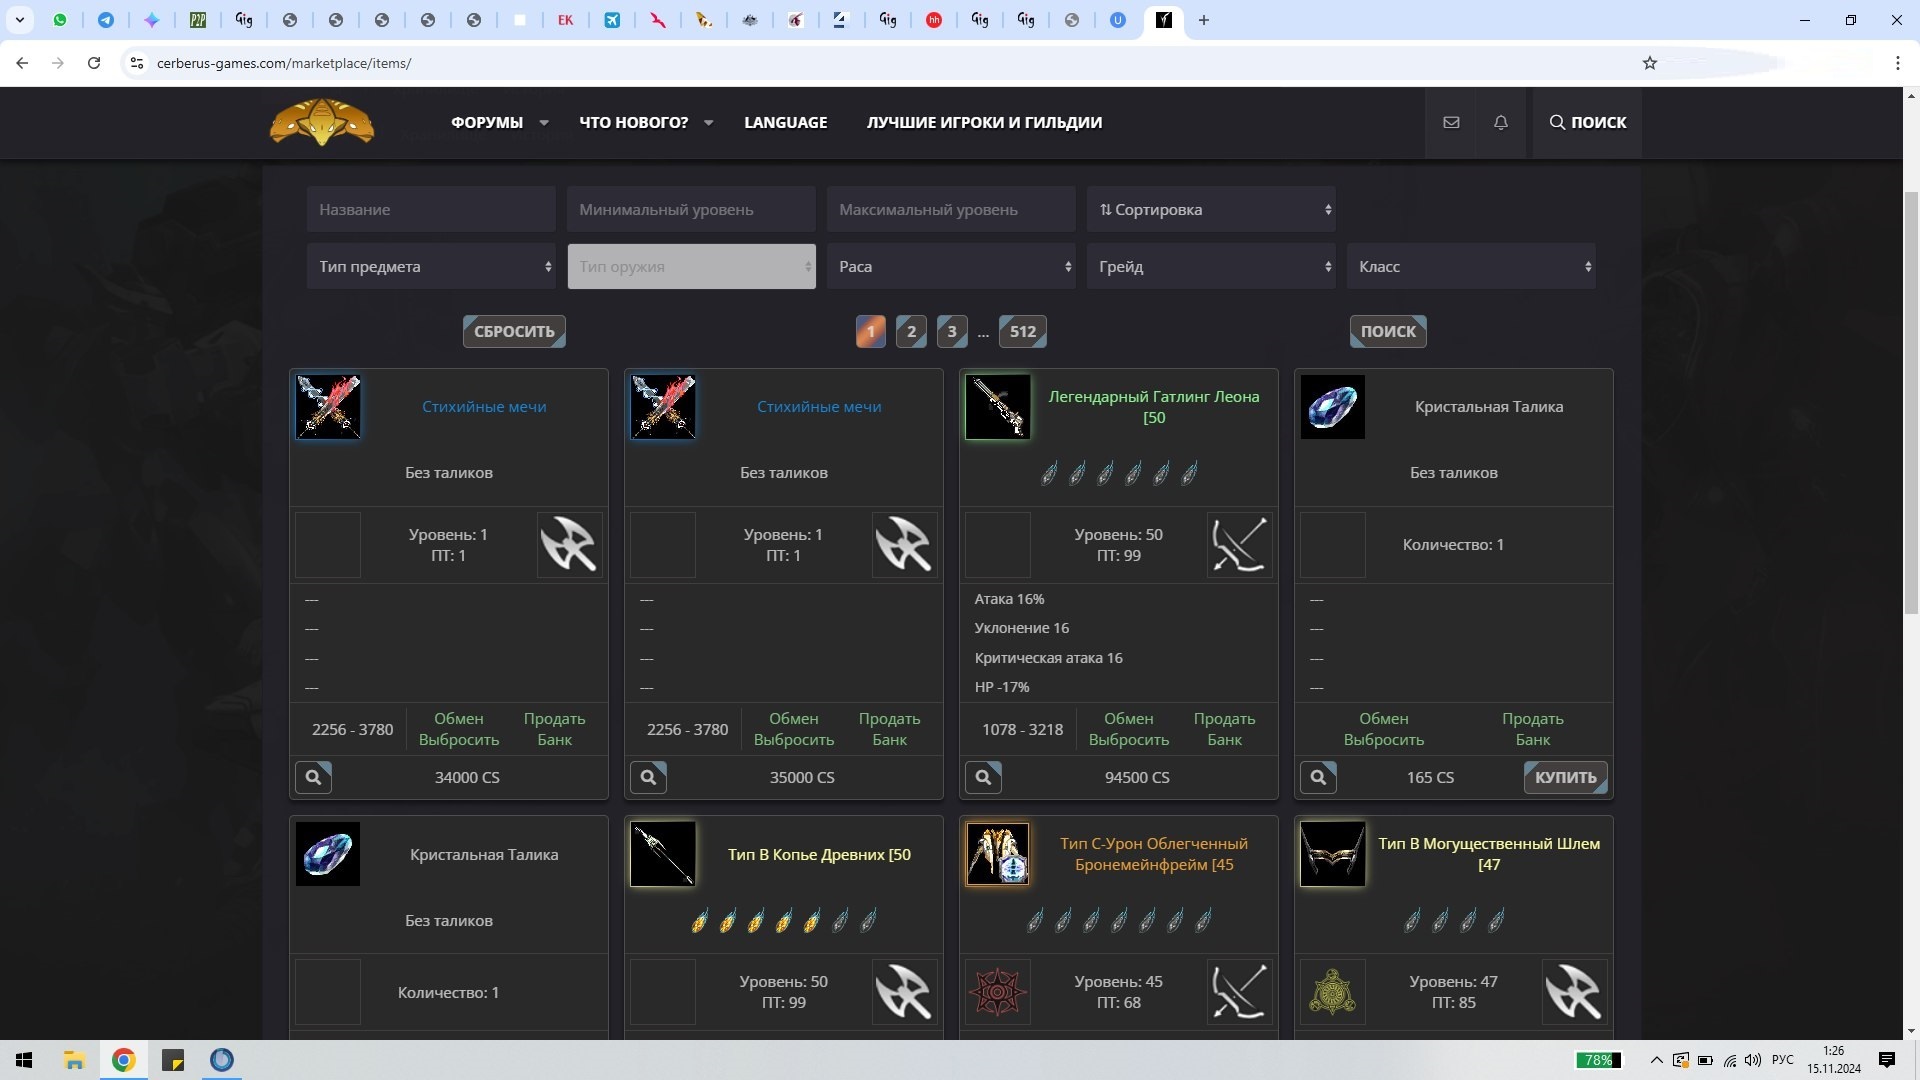Screen dimensions: 1920x1080
Task: Click the site's golden Cerberus logo
Action: [x=322, y=123]
